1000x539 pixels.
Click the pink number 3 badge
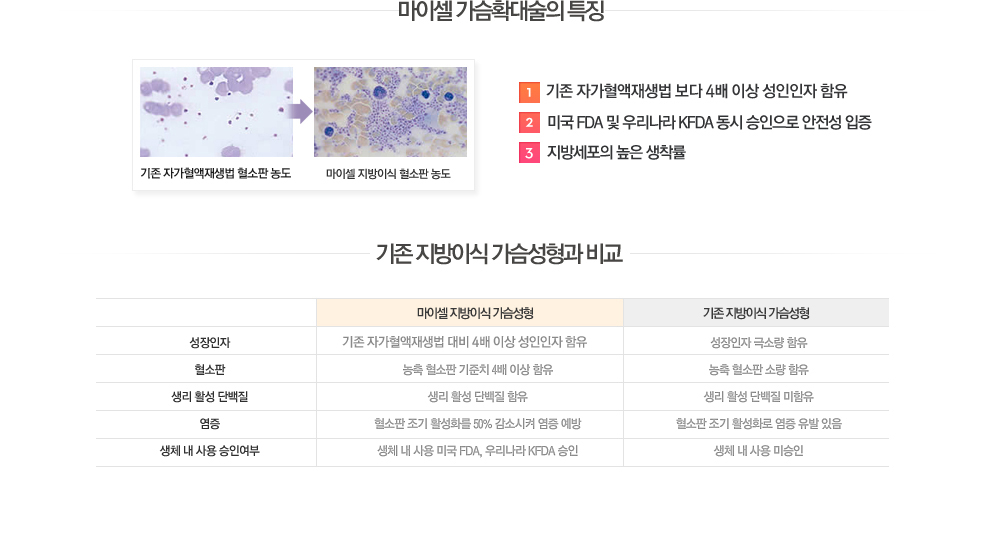529,153
